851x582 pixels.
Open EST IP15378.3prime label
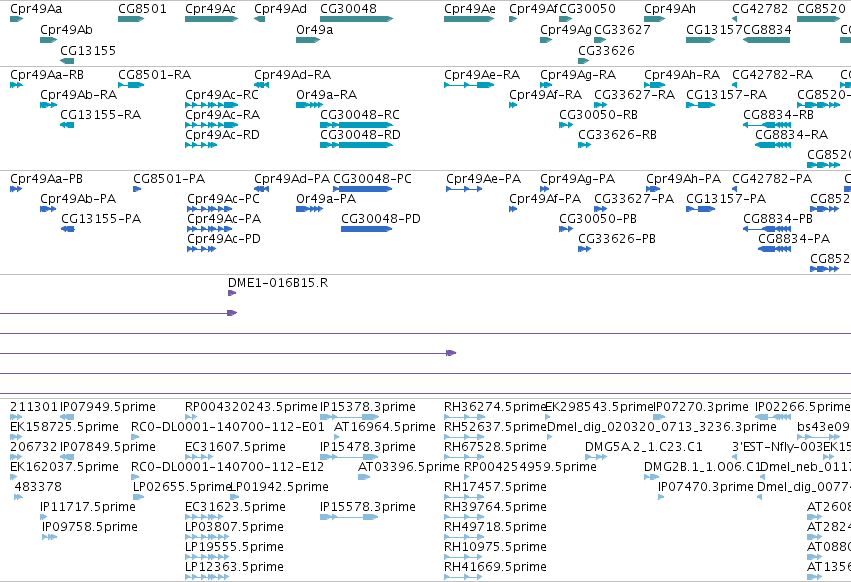(368, 407)
